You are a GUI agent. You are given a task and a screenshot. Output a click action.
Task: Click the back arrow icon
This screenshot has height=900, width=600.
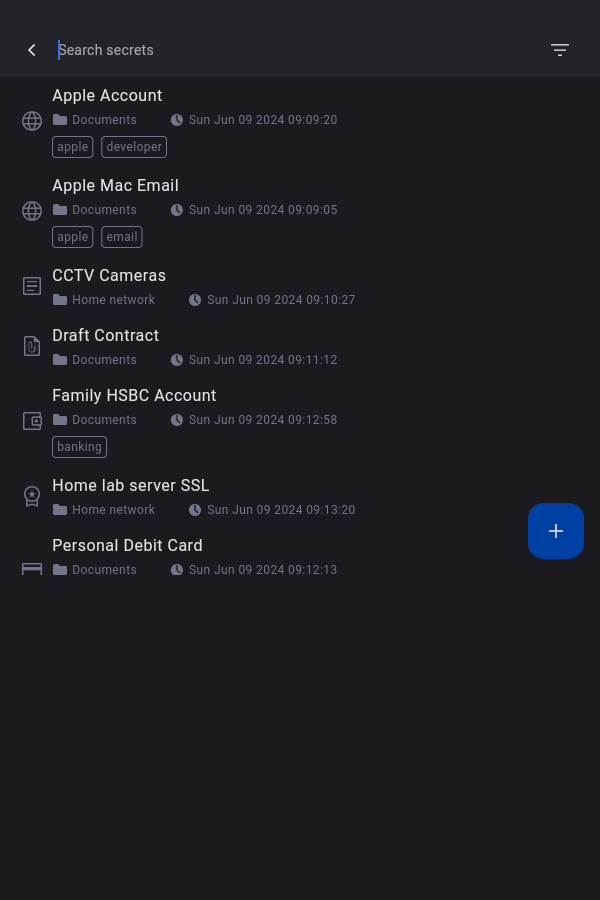click(32, 50)
